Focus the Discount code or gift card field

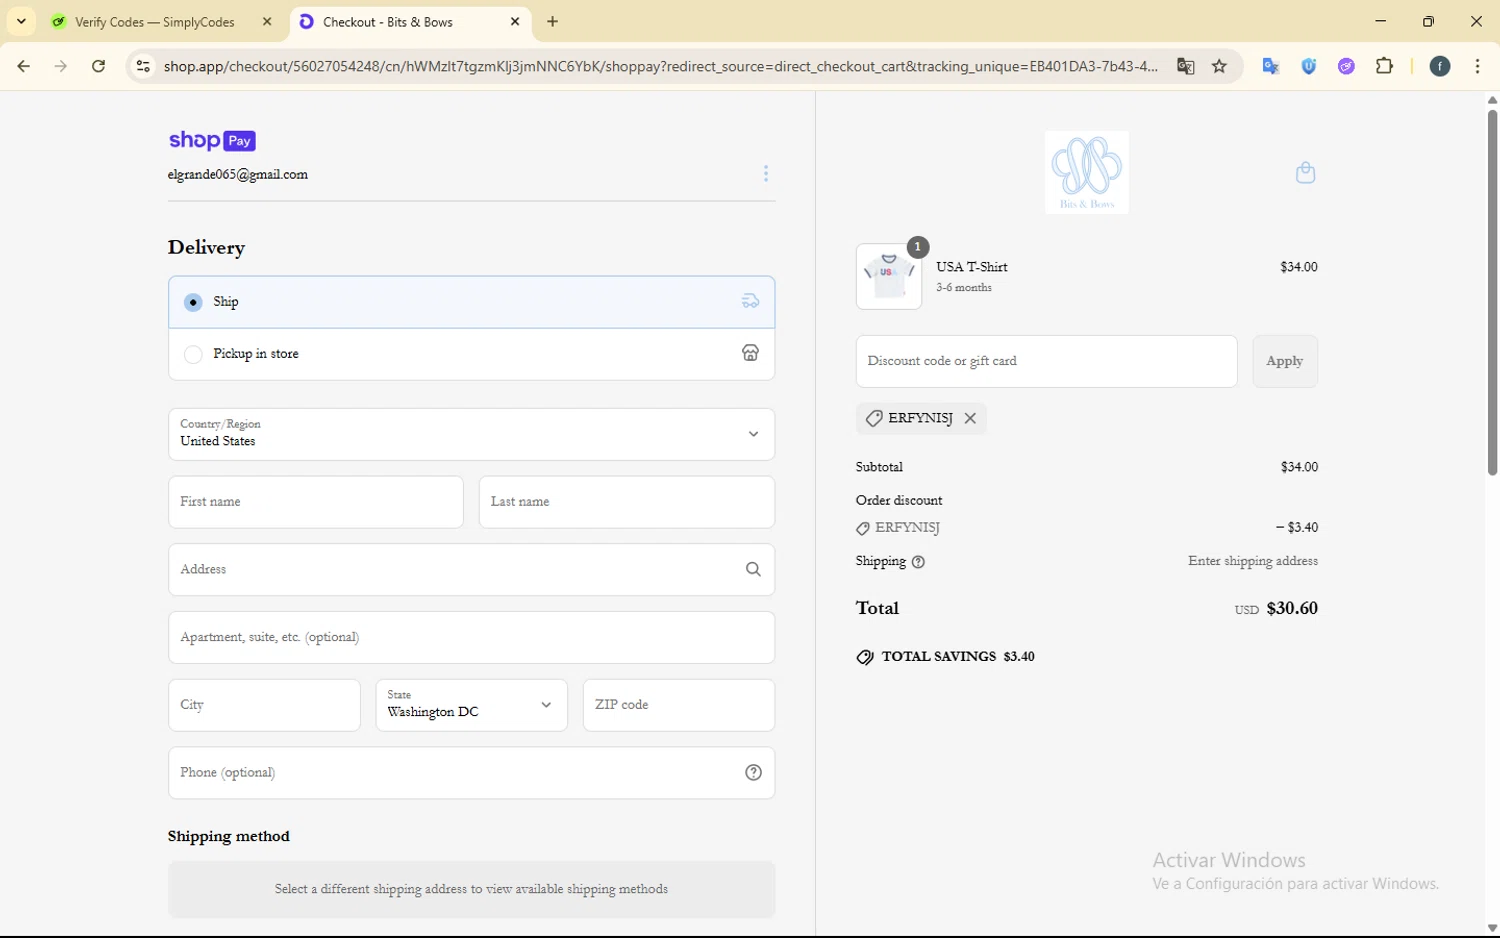(1046, 361)
